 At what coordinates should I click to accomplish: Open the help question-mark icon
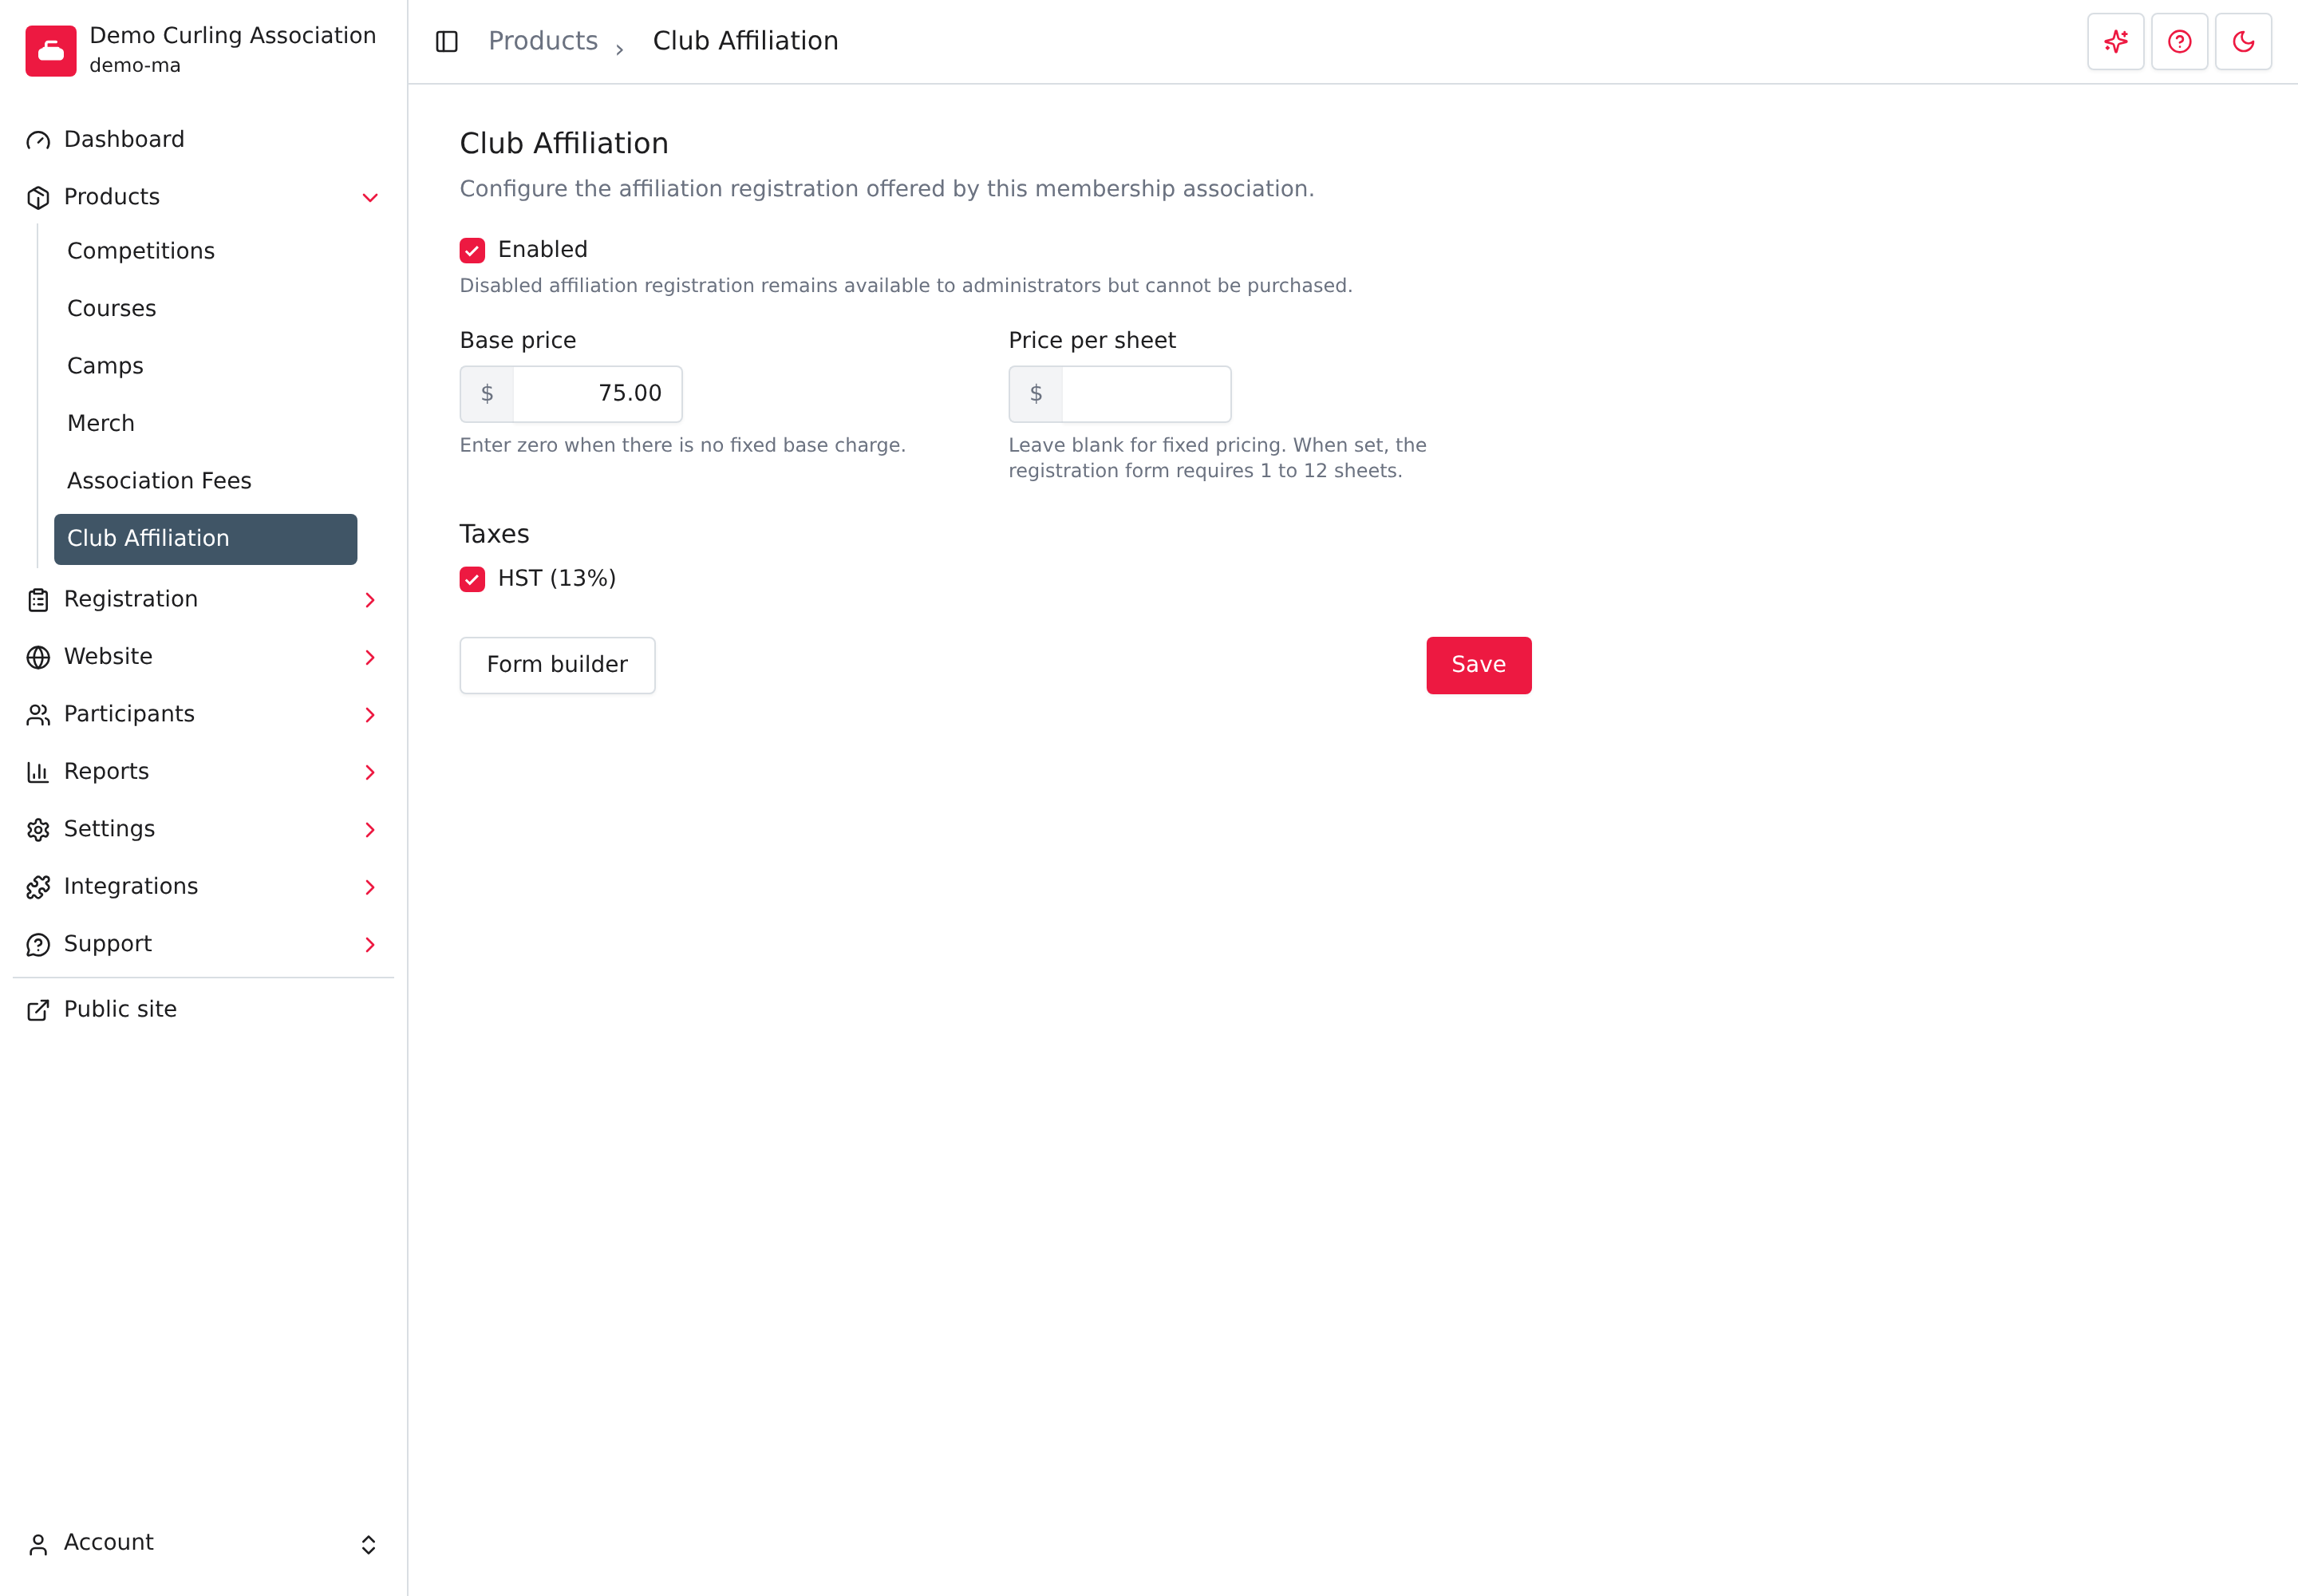(2180, 41)
